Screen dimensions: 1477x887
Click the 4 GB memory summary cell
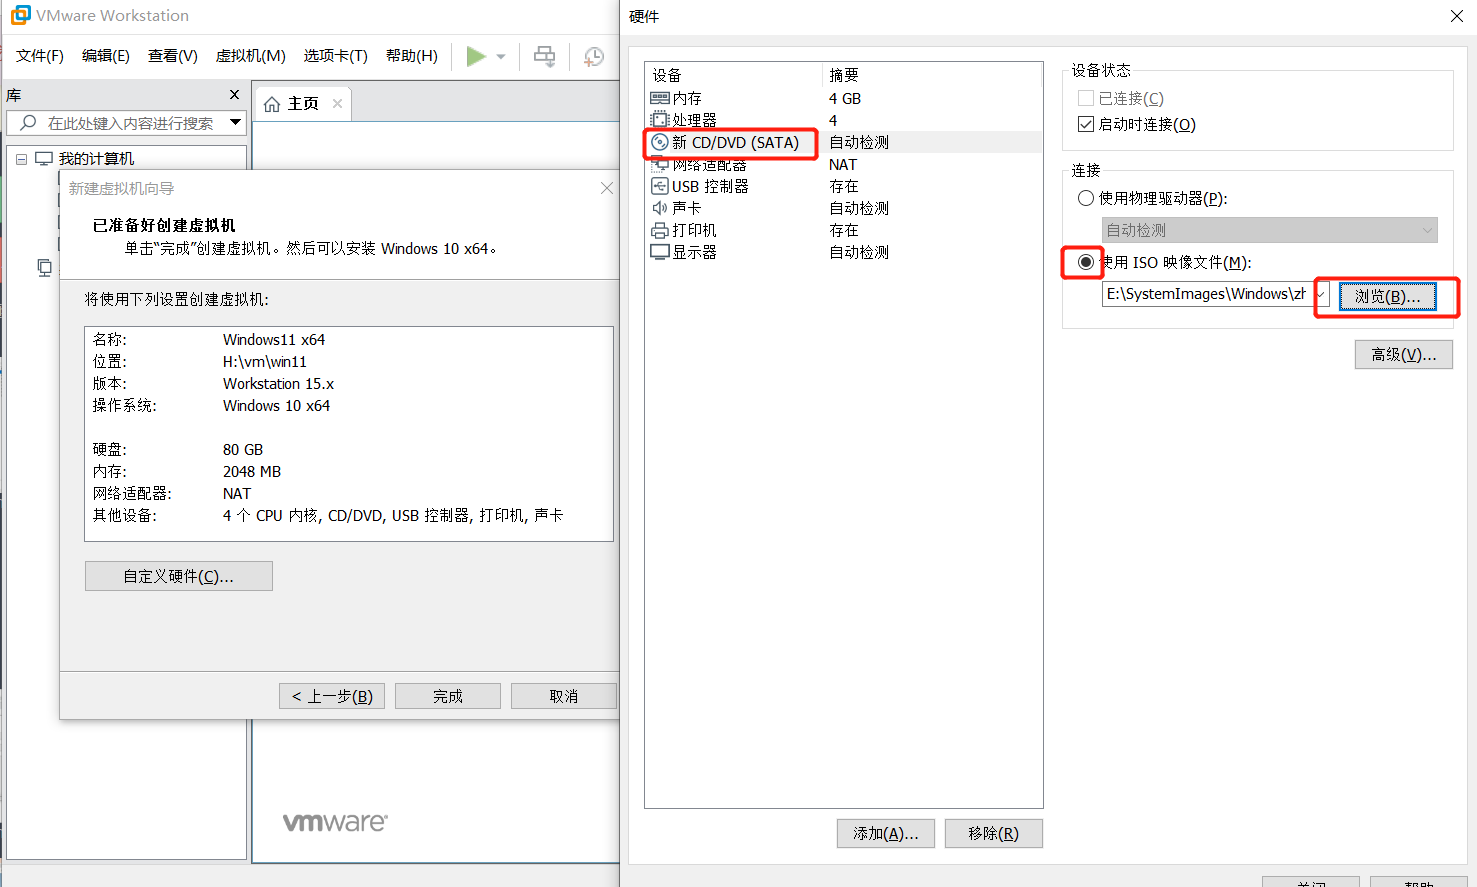[845, 98]
